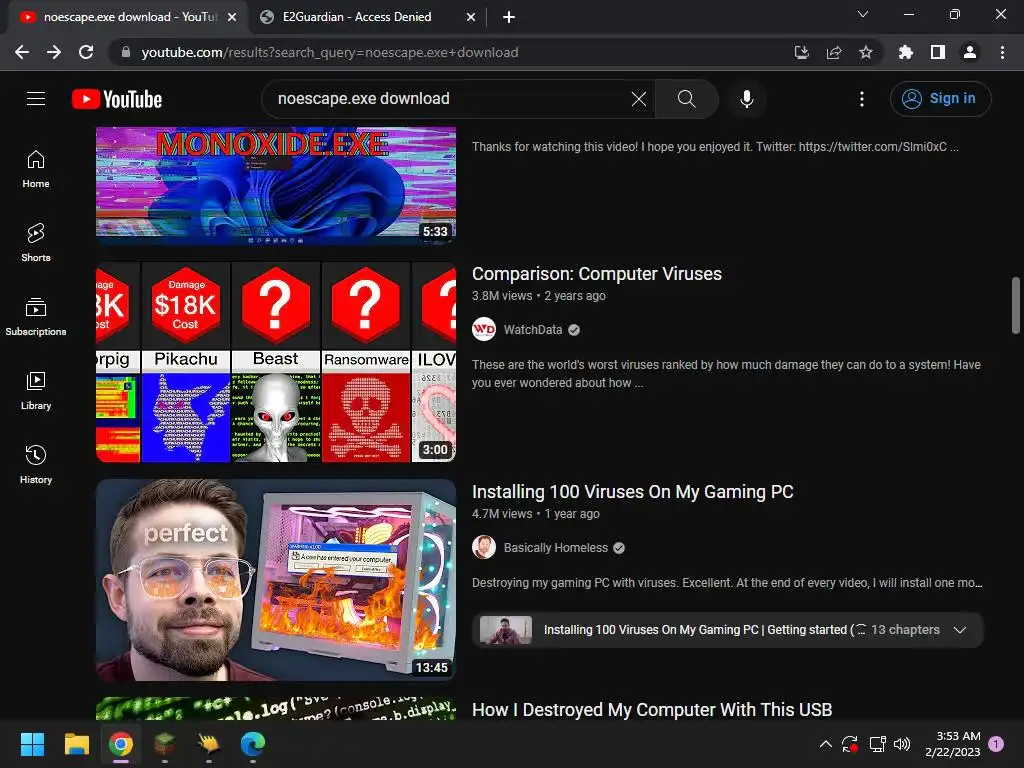This screenshot has width=1024, height=768.
Task: Click the Getting started chapter thumbnail
Action: (506, 630)
